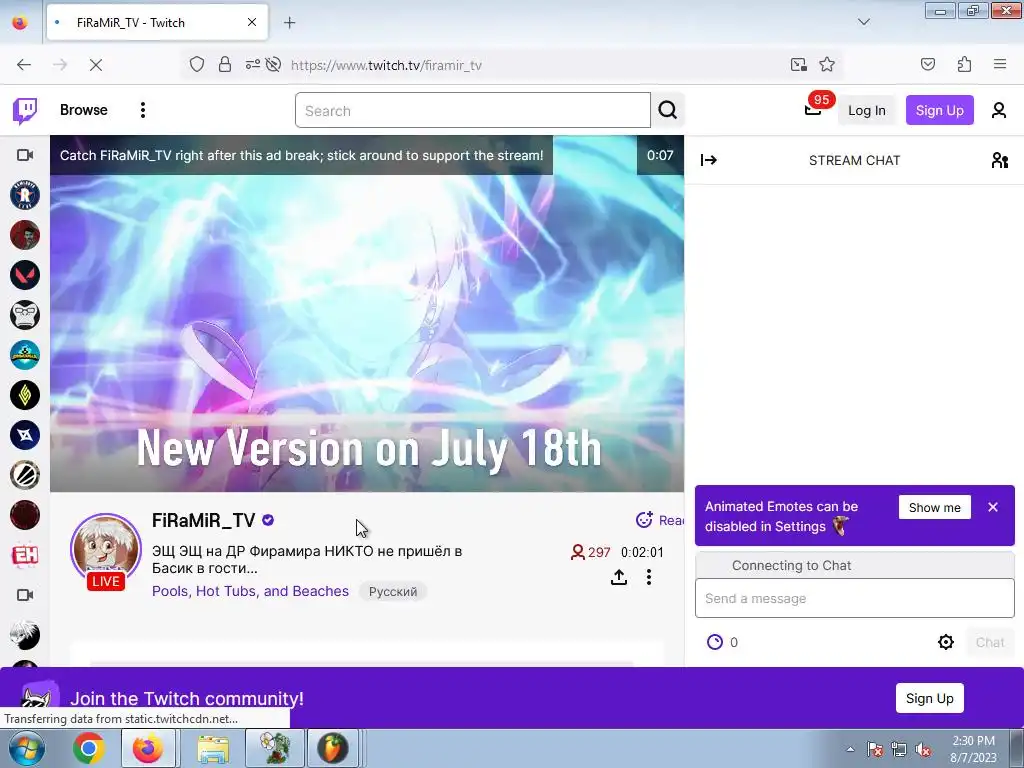
Task: Click the React emote button
Action: pyautogui.click(x=660, y=520)
